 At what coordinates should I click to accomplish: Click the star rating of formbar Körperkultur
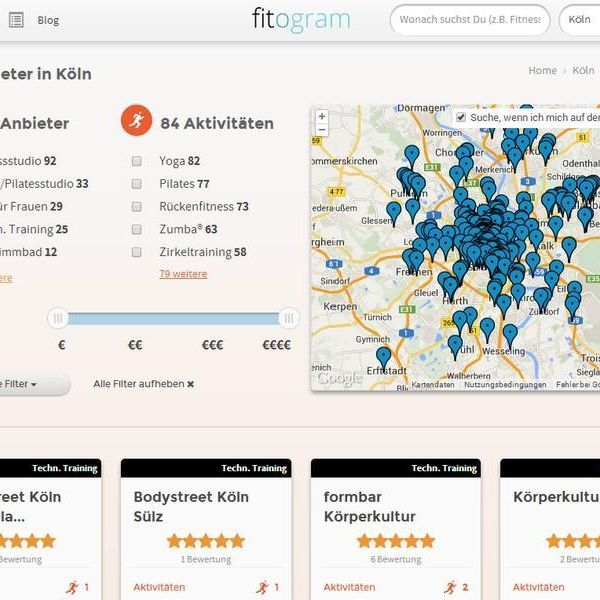coord(396,541)
